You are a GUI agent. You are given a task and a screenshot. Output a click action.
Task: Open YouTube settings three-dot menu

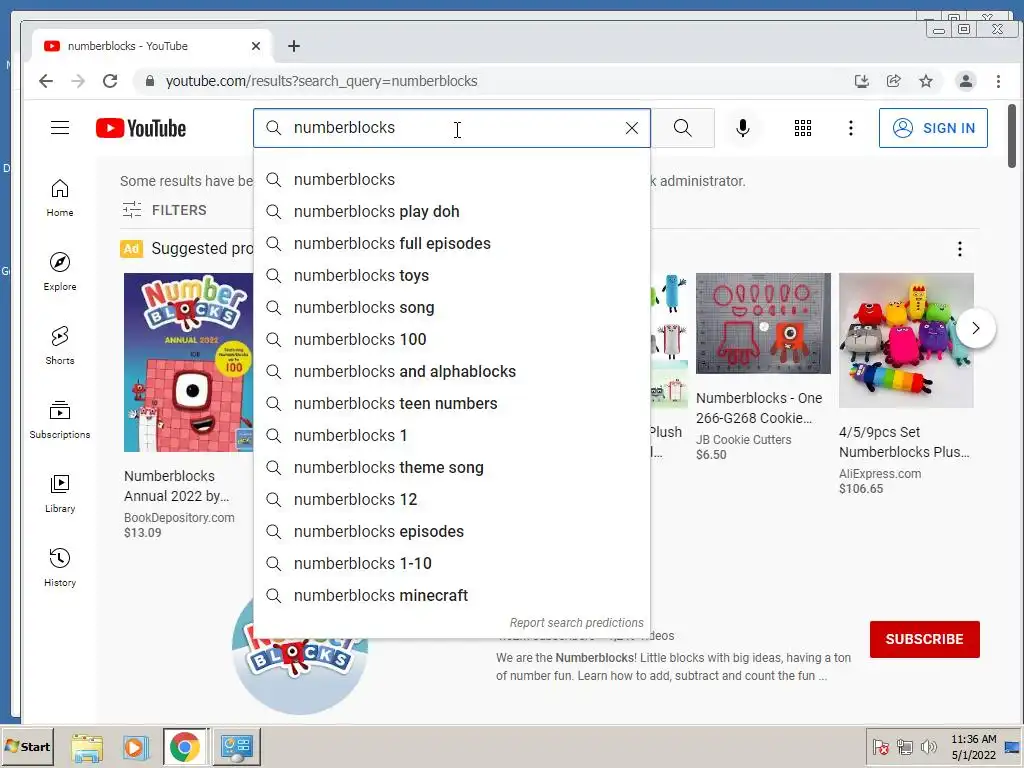(x=850, y=128)
